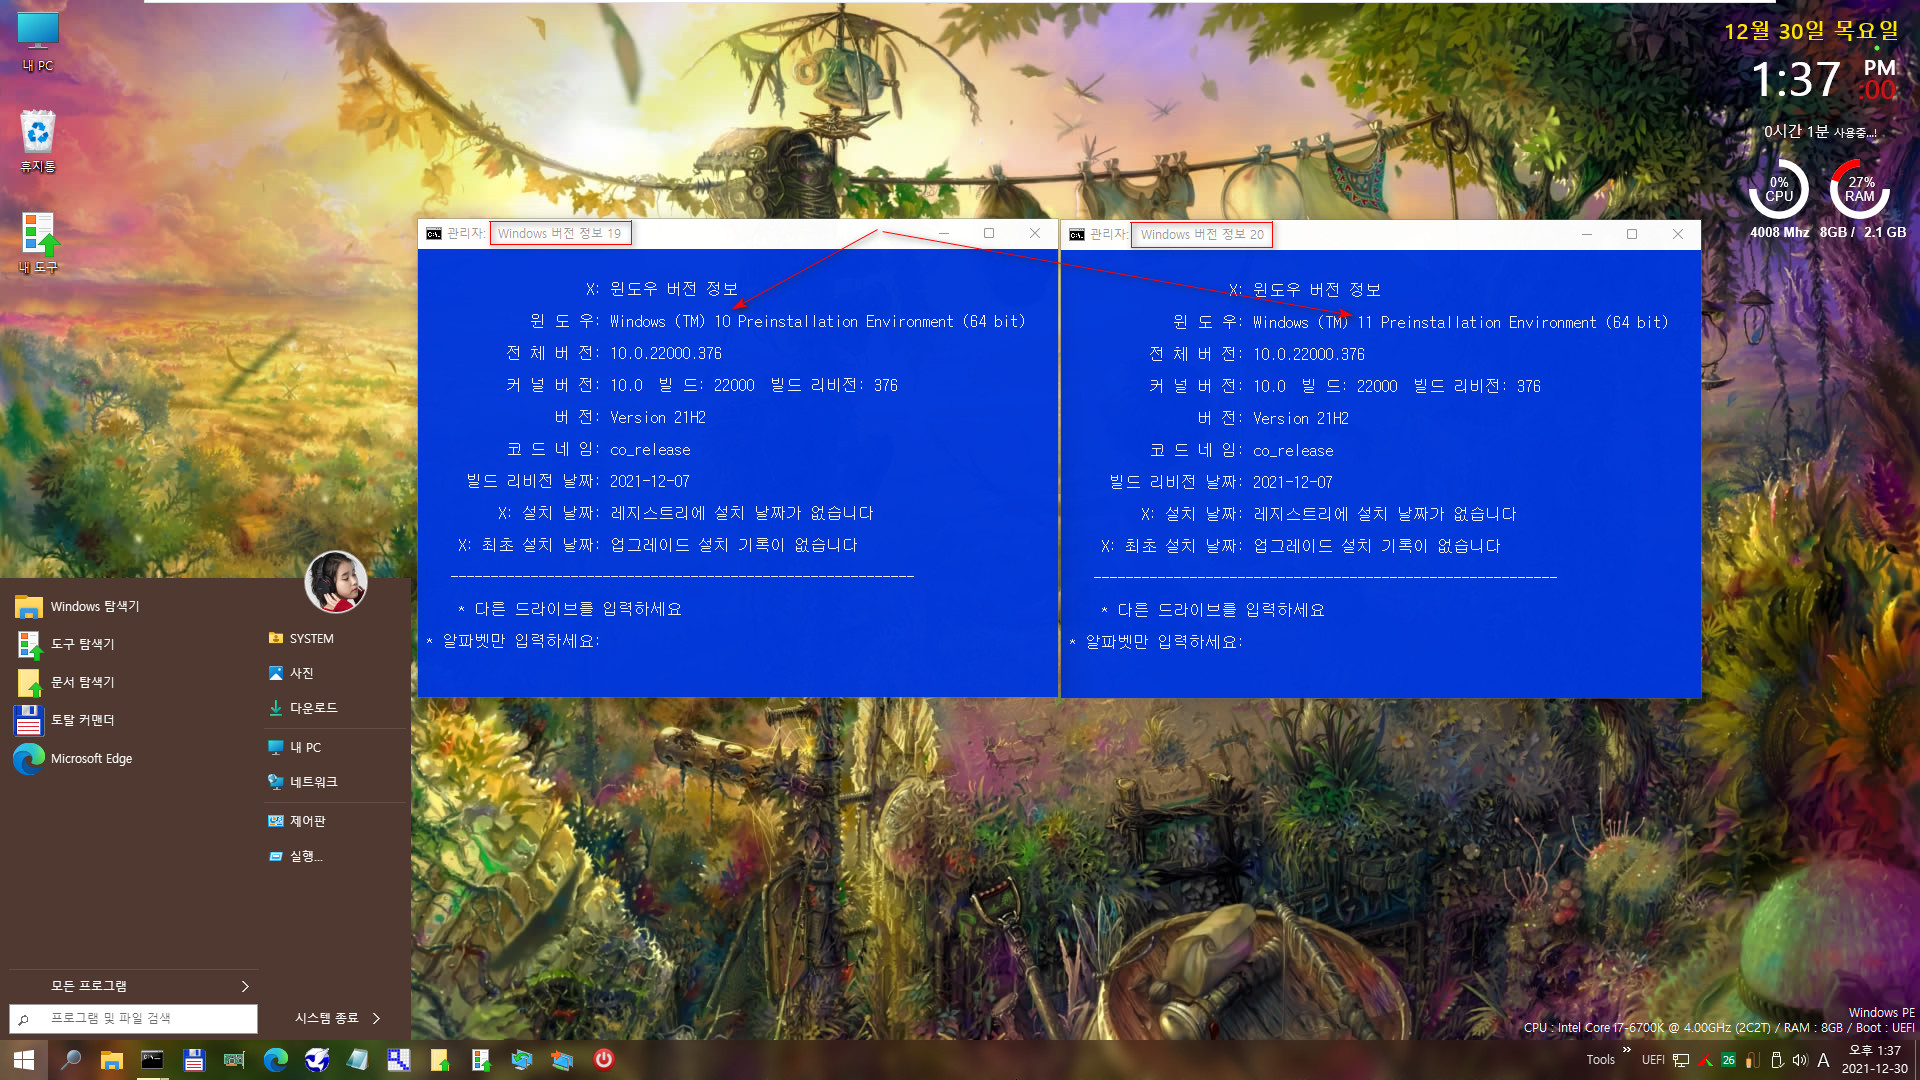The width and height of the screenshot is (1920, 1080).
Task: Click the 프로그램 및 파일 검색 search field
Action: pyautogui.click(x=133, y=1019)
